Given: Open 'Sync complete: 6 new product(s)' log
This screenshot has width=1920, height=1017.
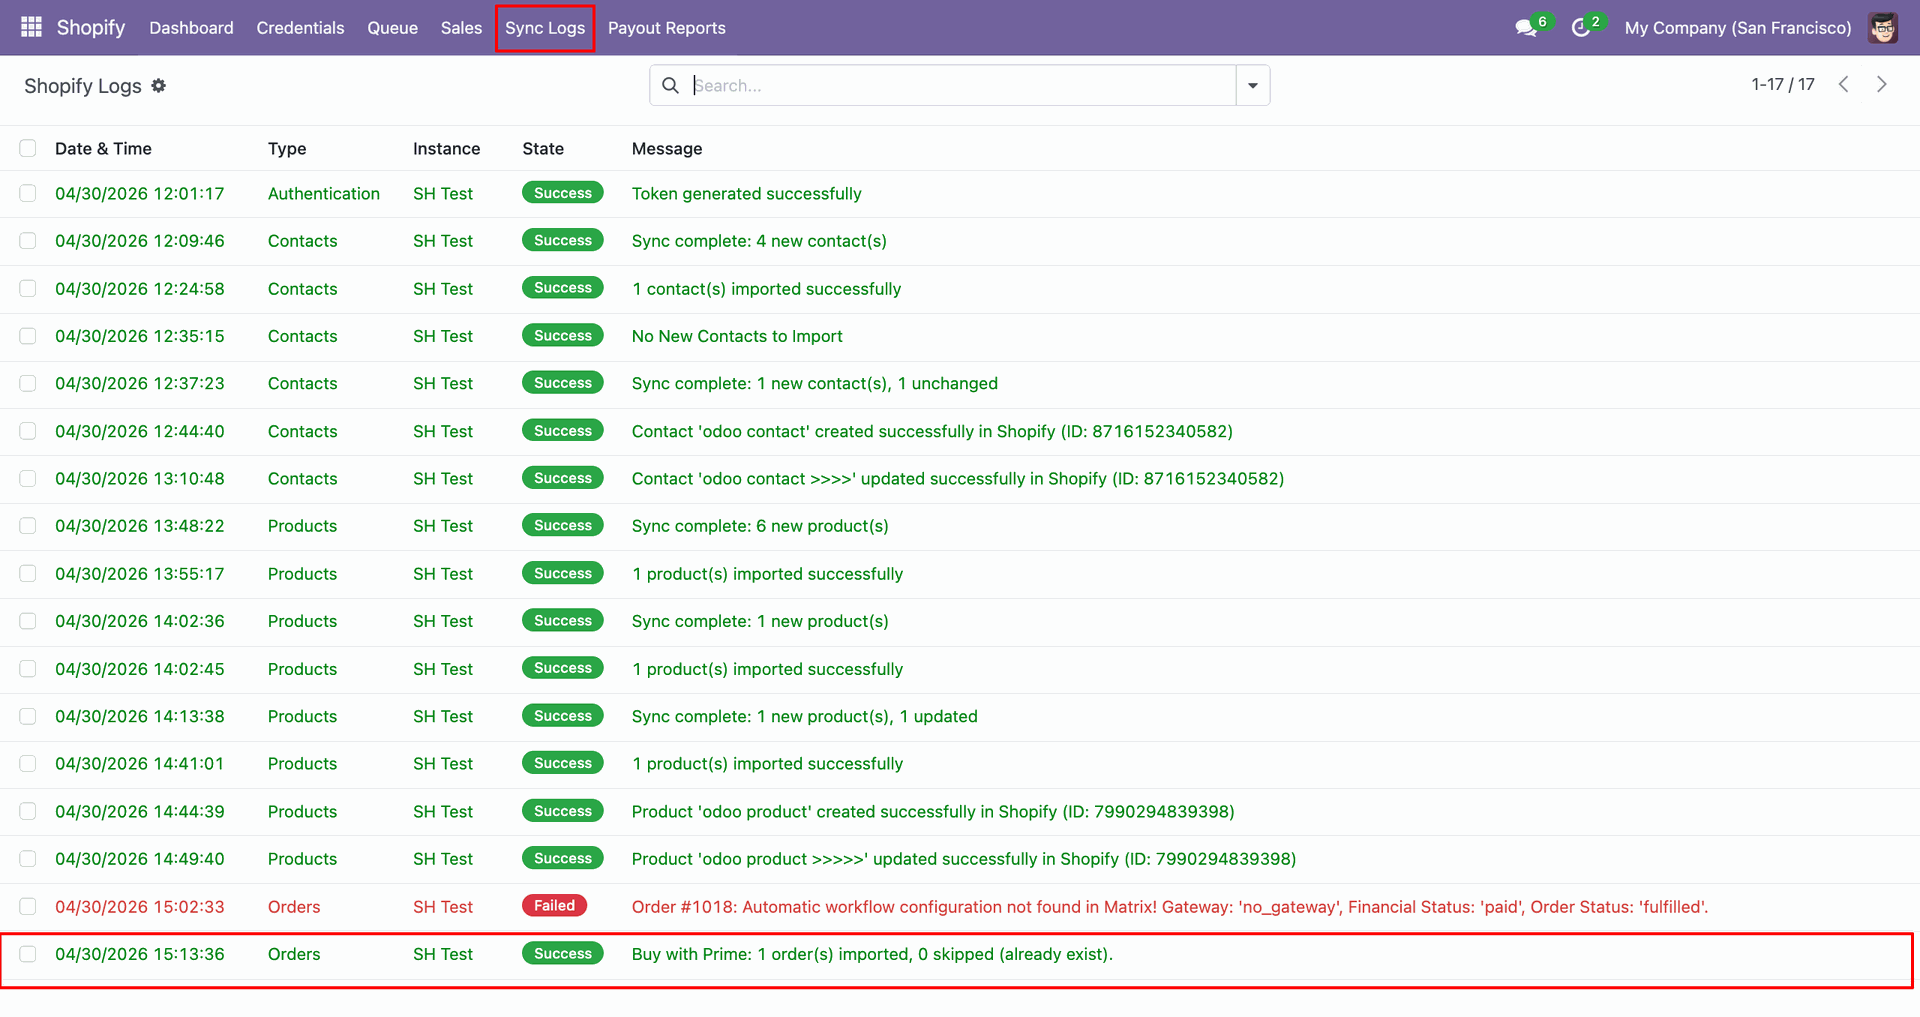Looking at the screenshot, I should pos(760,526).
